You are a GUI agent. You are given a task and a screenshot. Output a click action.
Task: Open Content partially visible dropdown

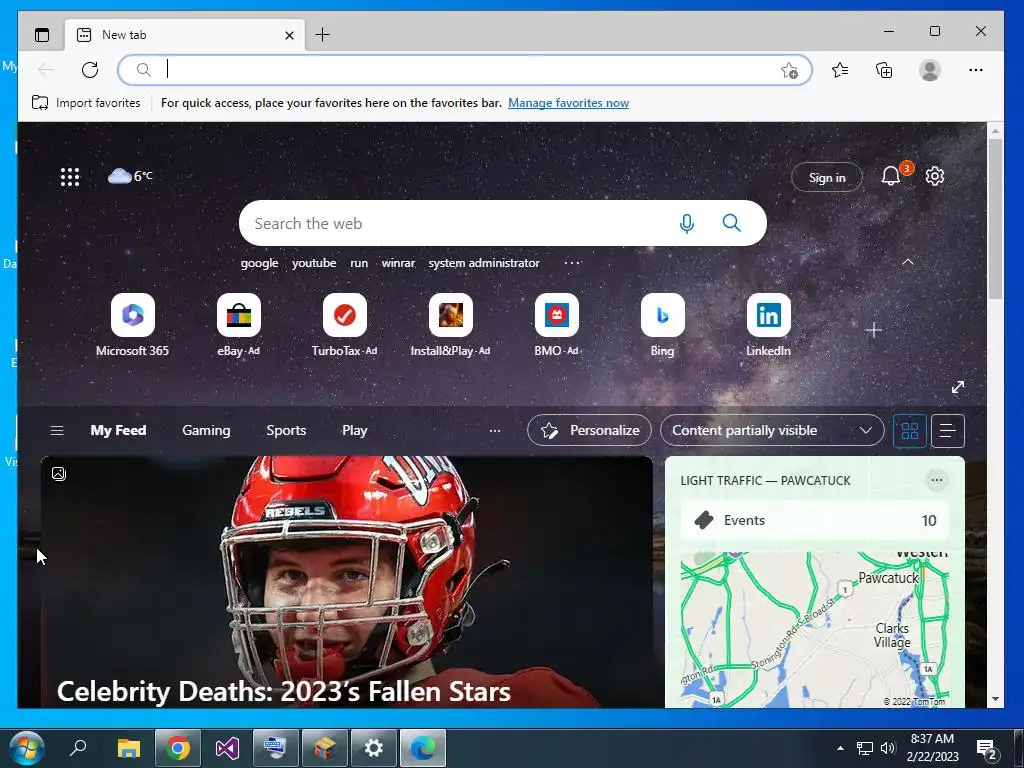(772, 430)
